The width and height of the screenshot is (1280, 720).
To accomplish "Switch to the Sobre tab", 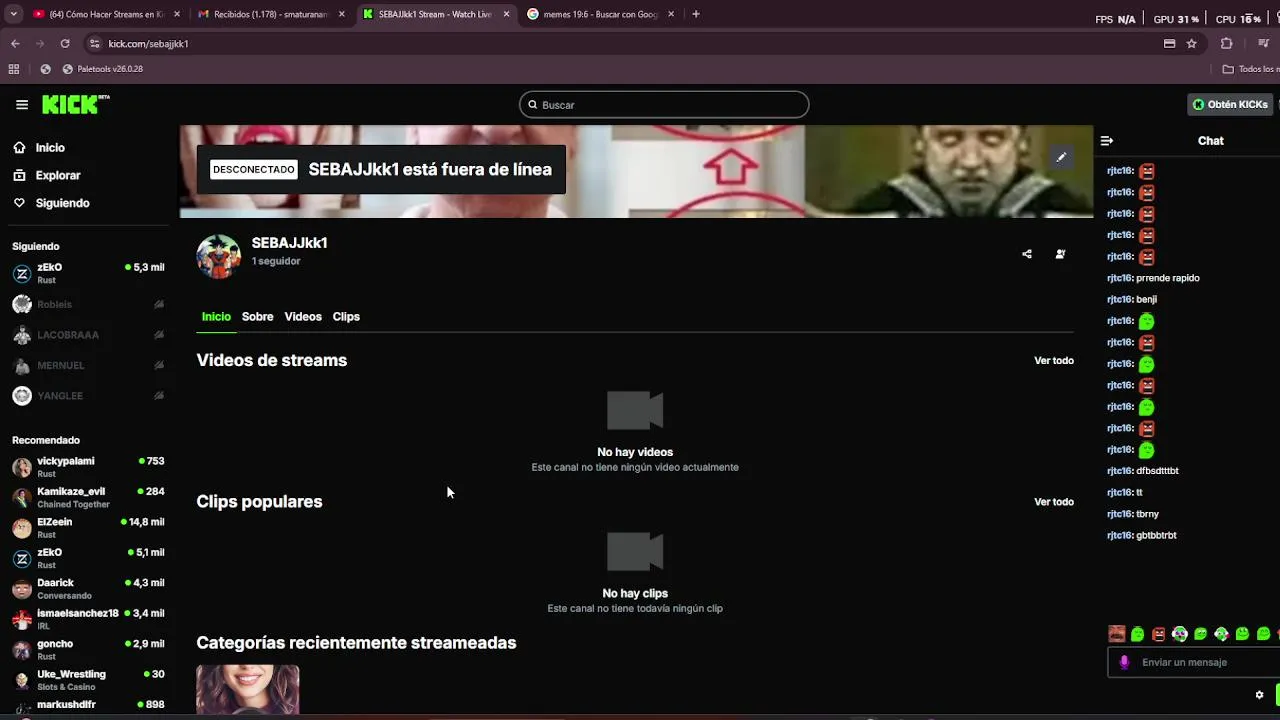I will 257,316.
